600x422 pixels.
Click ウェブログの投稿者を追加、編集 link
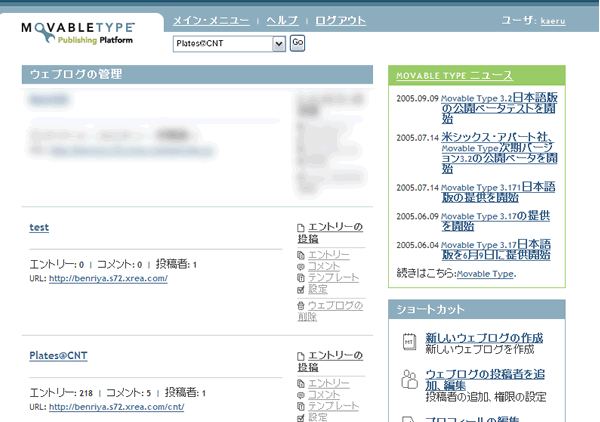pyautogui.click(x=485, y=380)
